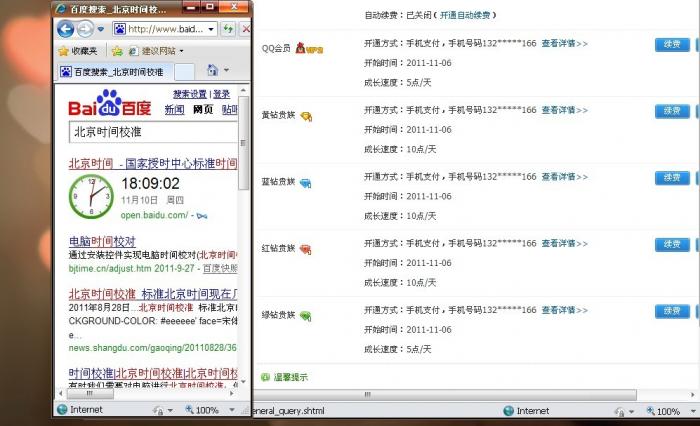Image resolution: width=700 pixels, height=426 pixels.
Task: Click the QQ window scroll right arrow
Action: tap(692, 395)
